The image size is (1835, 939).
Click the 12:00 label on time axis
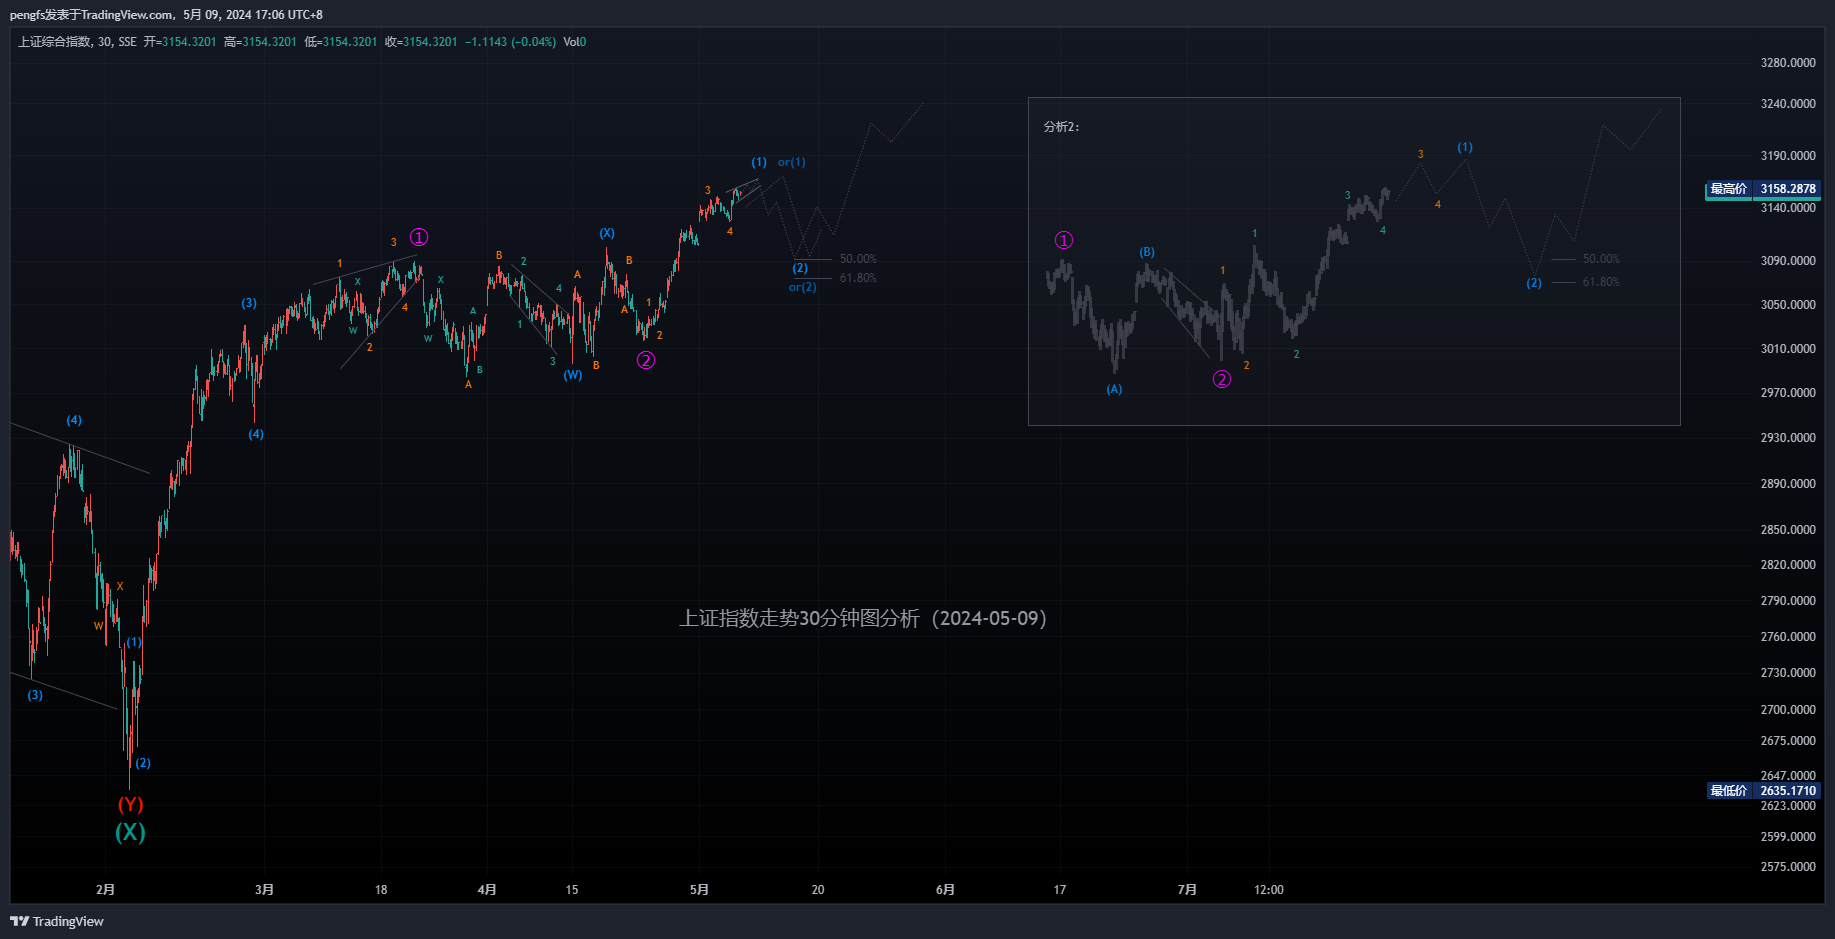pyautogui.click(x=1269, y=889)
